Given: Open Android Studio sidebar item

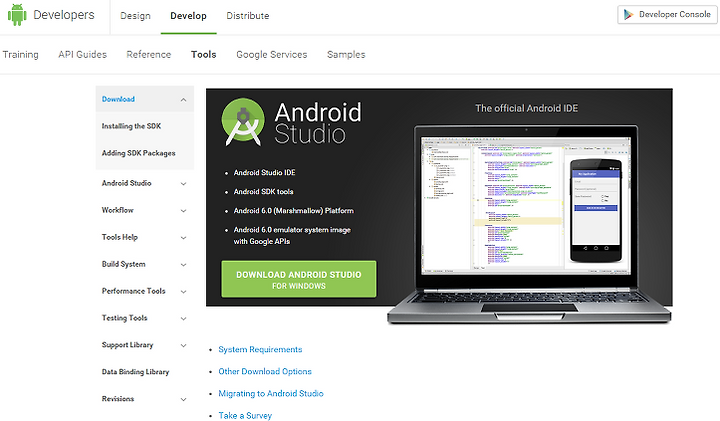Looking at the screenshot, I should pyautogui.click(x=126, y=183).
